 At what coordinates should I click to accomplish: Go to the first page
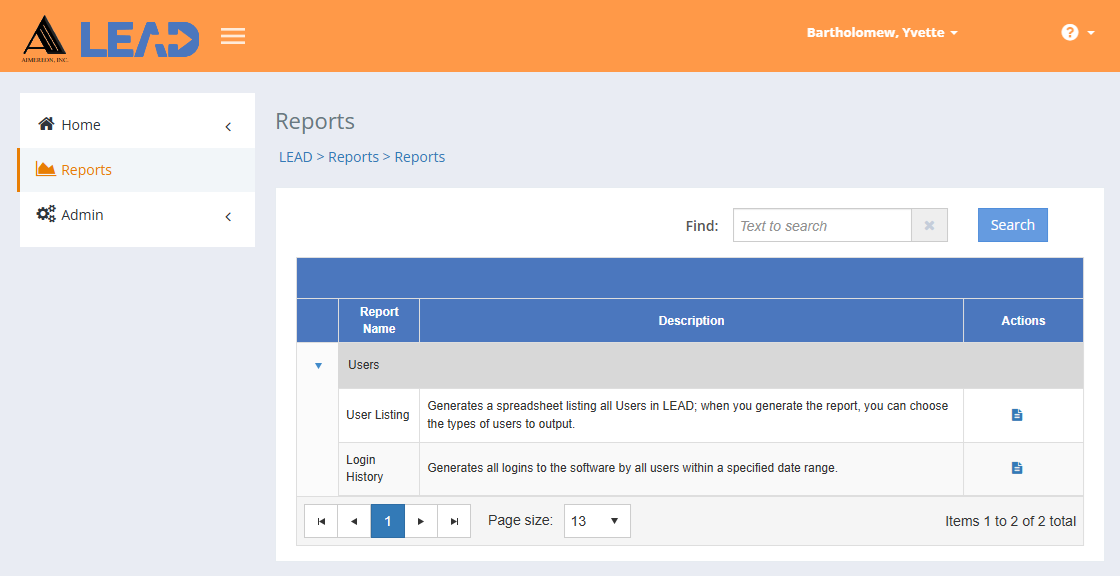pyautogui.click(x=321, y=521)
